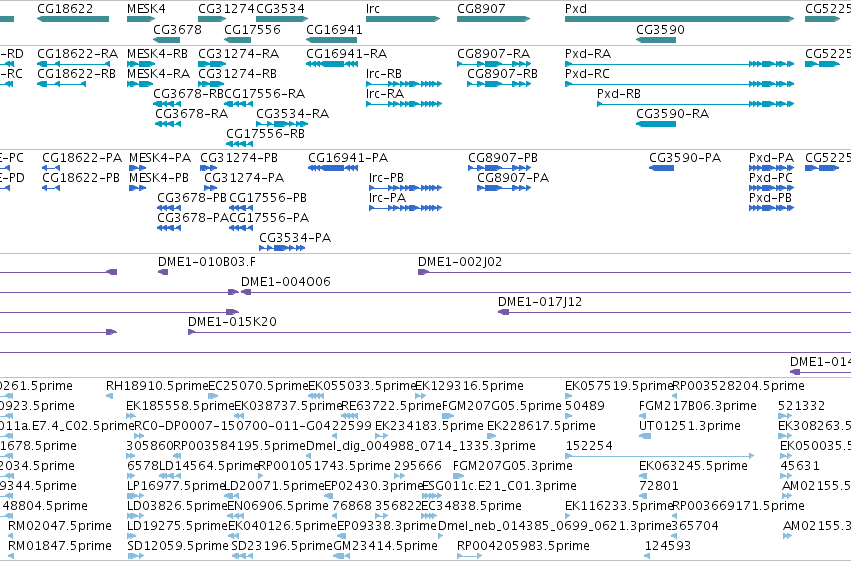The image size is (851, 561).
Task: Select the CG16941-RA transcript glyph
Action: click(332, 64)
